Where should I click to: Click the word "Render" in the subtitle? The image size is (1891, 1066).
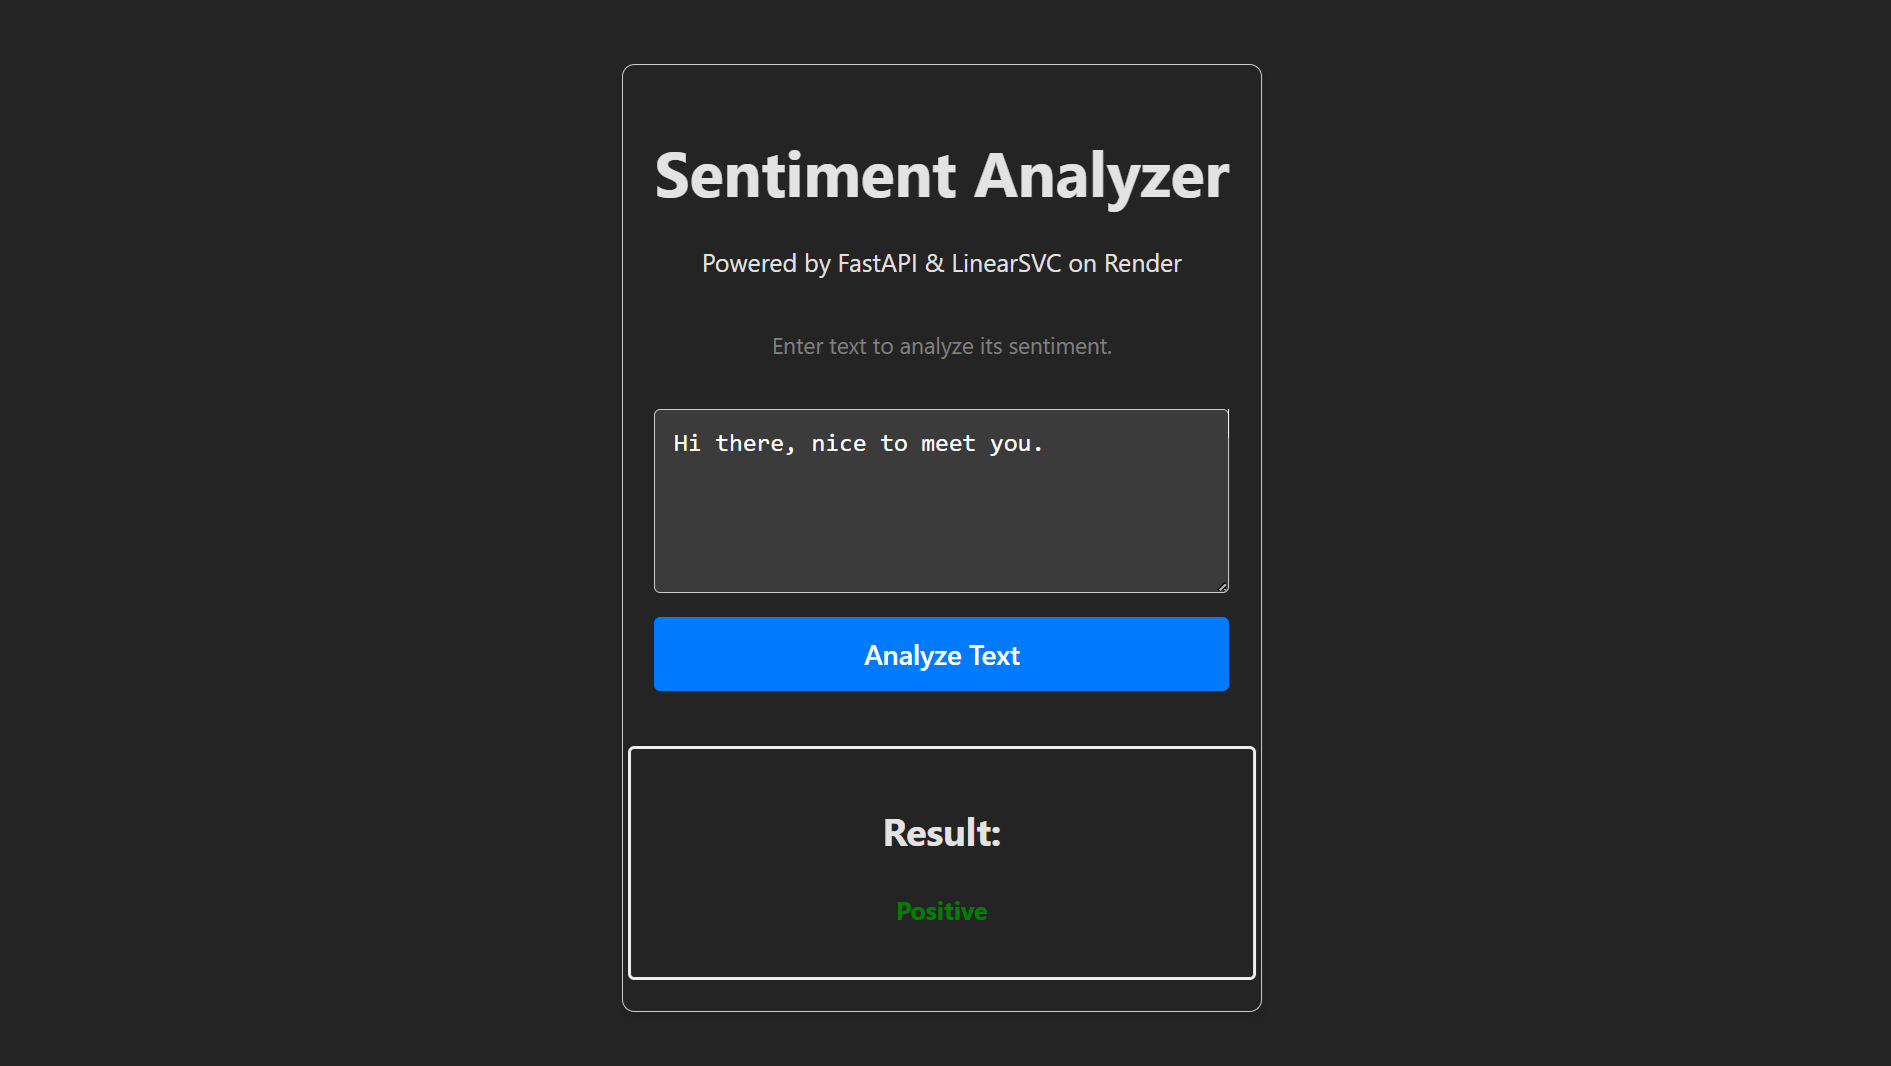pos(1142,263)
